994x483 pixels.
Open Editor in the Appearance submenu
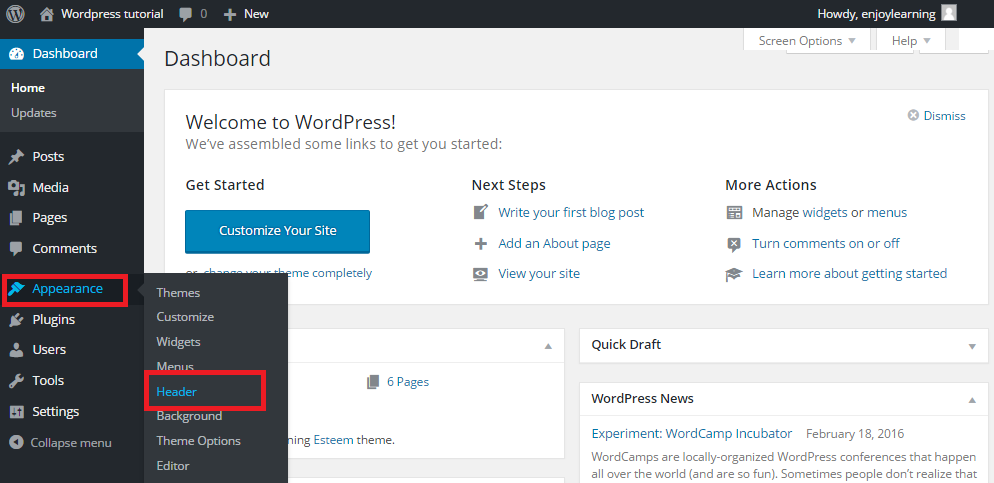coord(173,466)
